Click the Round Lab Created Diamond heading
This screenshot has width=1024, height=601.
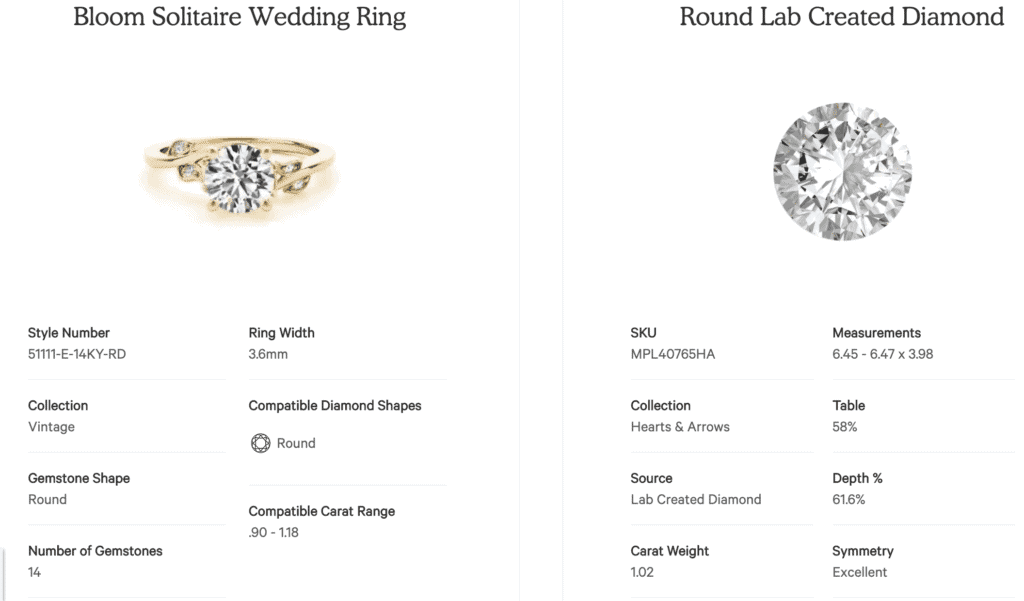pyautogui.click(x=841, y=17)
